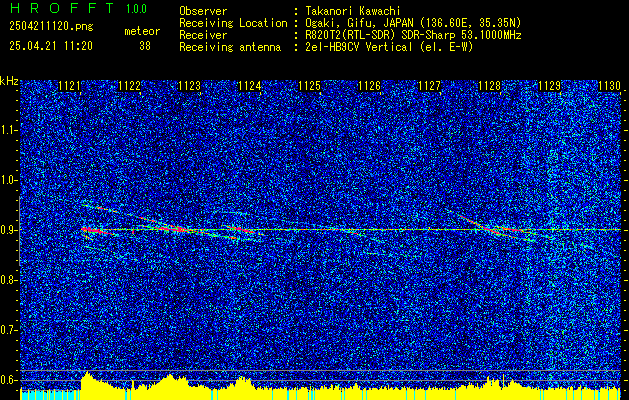Image resolution: width=629 pixels, height=400 pixels.
Task: Click the 1123 time marker
Action: click(x=189, y=86)
